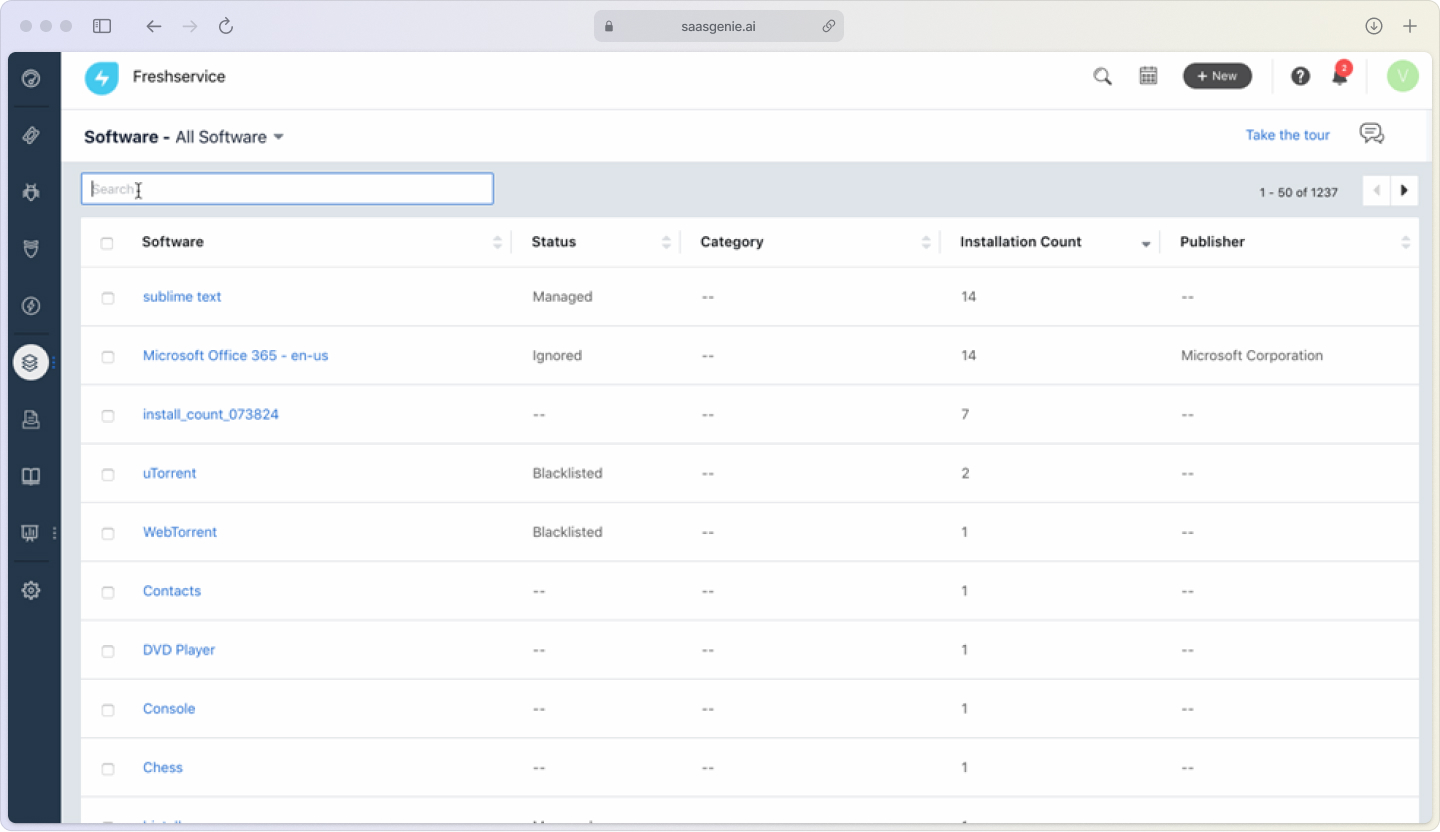
Task: Click the software Search field
Action: [x=287, y=189]
